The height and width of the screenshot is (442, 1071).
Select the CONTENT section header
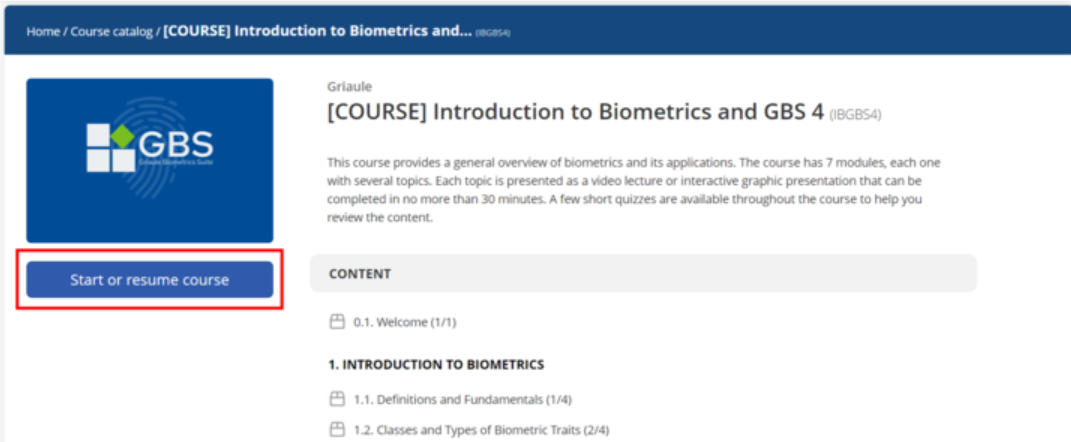[x=643, y=273]
